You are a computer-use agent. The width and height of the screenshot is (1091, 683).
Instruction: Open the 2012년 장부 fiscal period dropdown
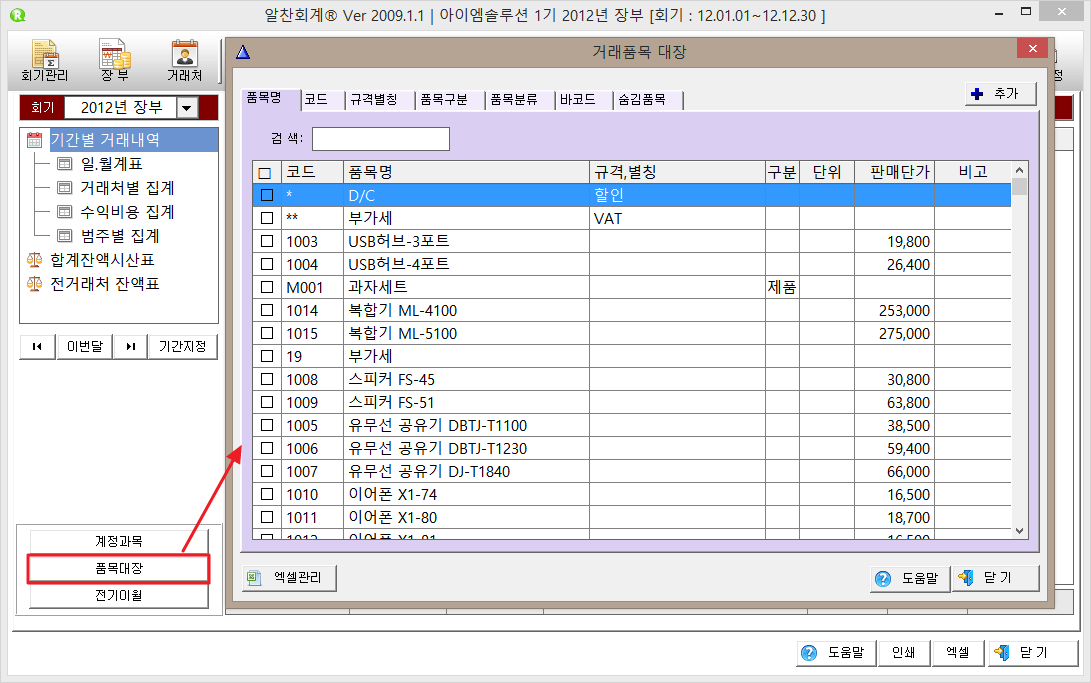[186, 108]
